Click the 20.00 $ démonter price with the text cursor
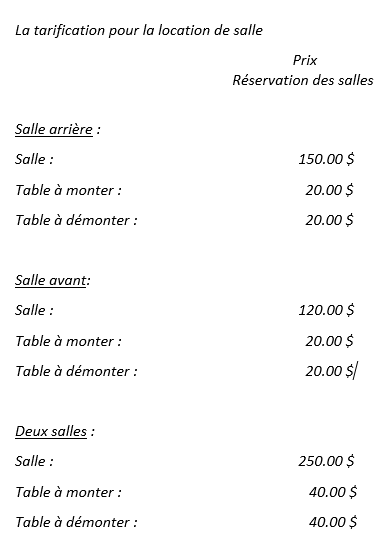This screenshot has width=390, height=552. [329, 371]
